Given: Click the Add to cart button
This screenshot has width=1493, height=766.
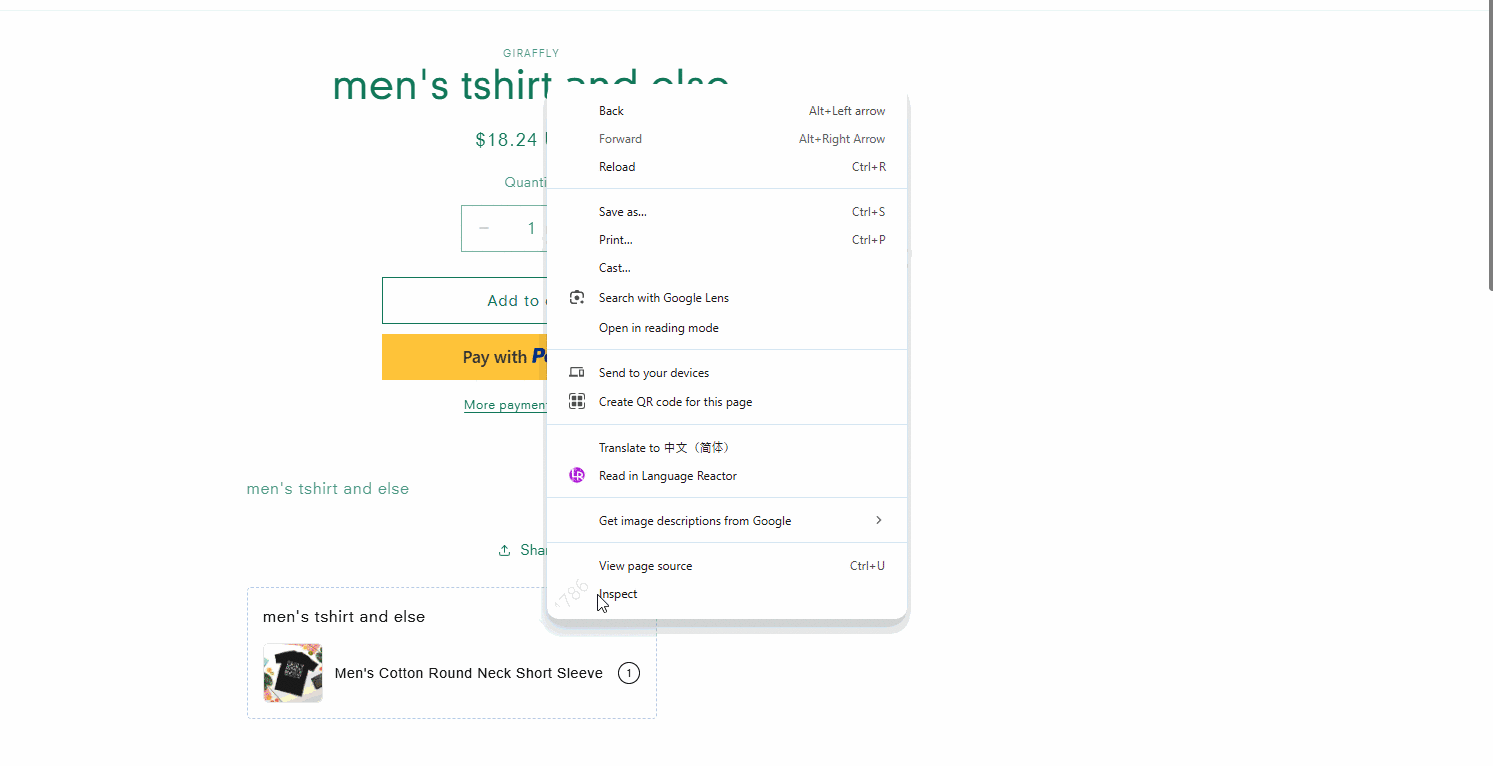Looking at the screenshot, I should (x=464, y=301).
